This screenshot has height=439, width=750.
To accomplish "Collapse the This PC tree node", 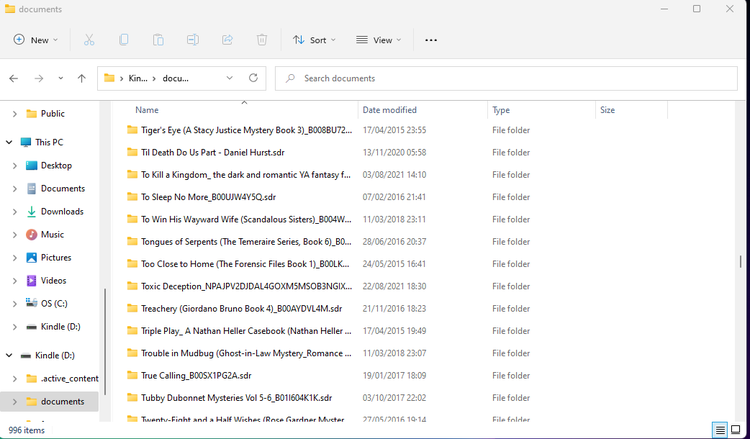I will [9, 142].
